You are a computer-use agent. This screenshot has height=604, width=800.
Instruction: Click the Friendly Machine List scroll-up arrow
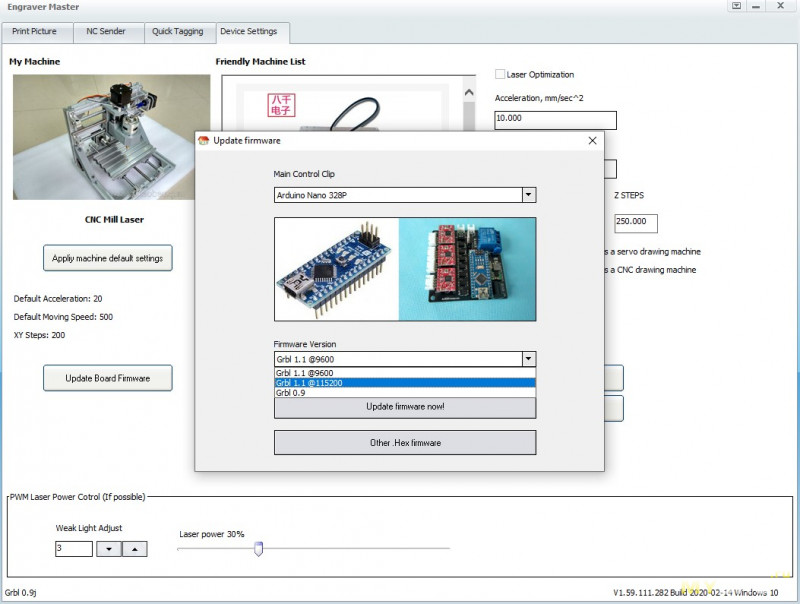pyautogui.click(x=469, y=93)
